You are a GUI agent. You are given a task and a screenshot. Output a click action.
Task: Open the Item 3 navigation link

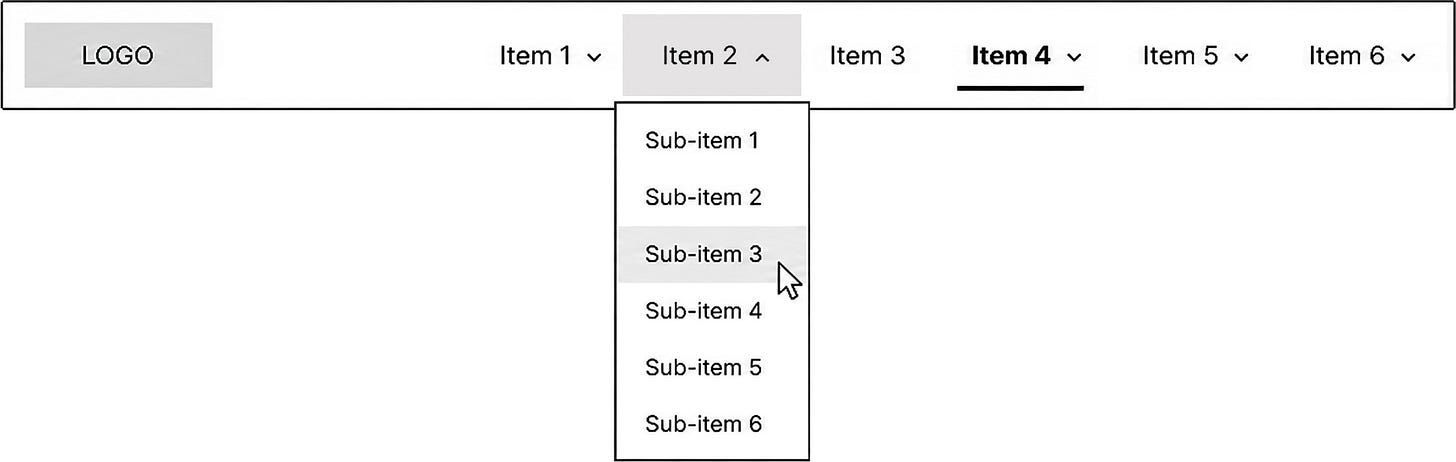point(867,56)
